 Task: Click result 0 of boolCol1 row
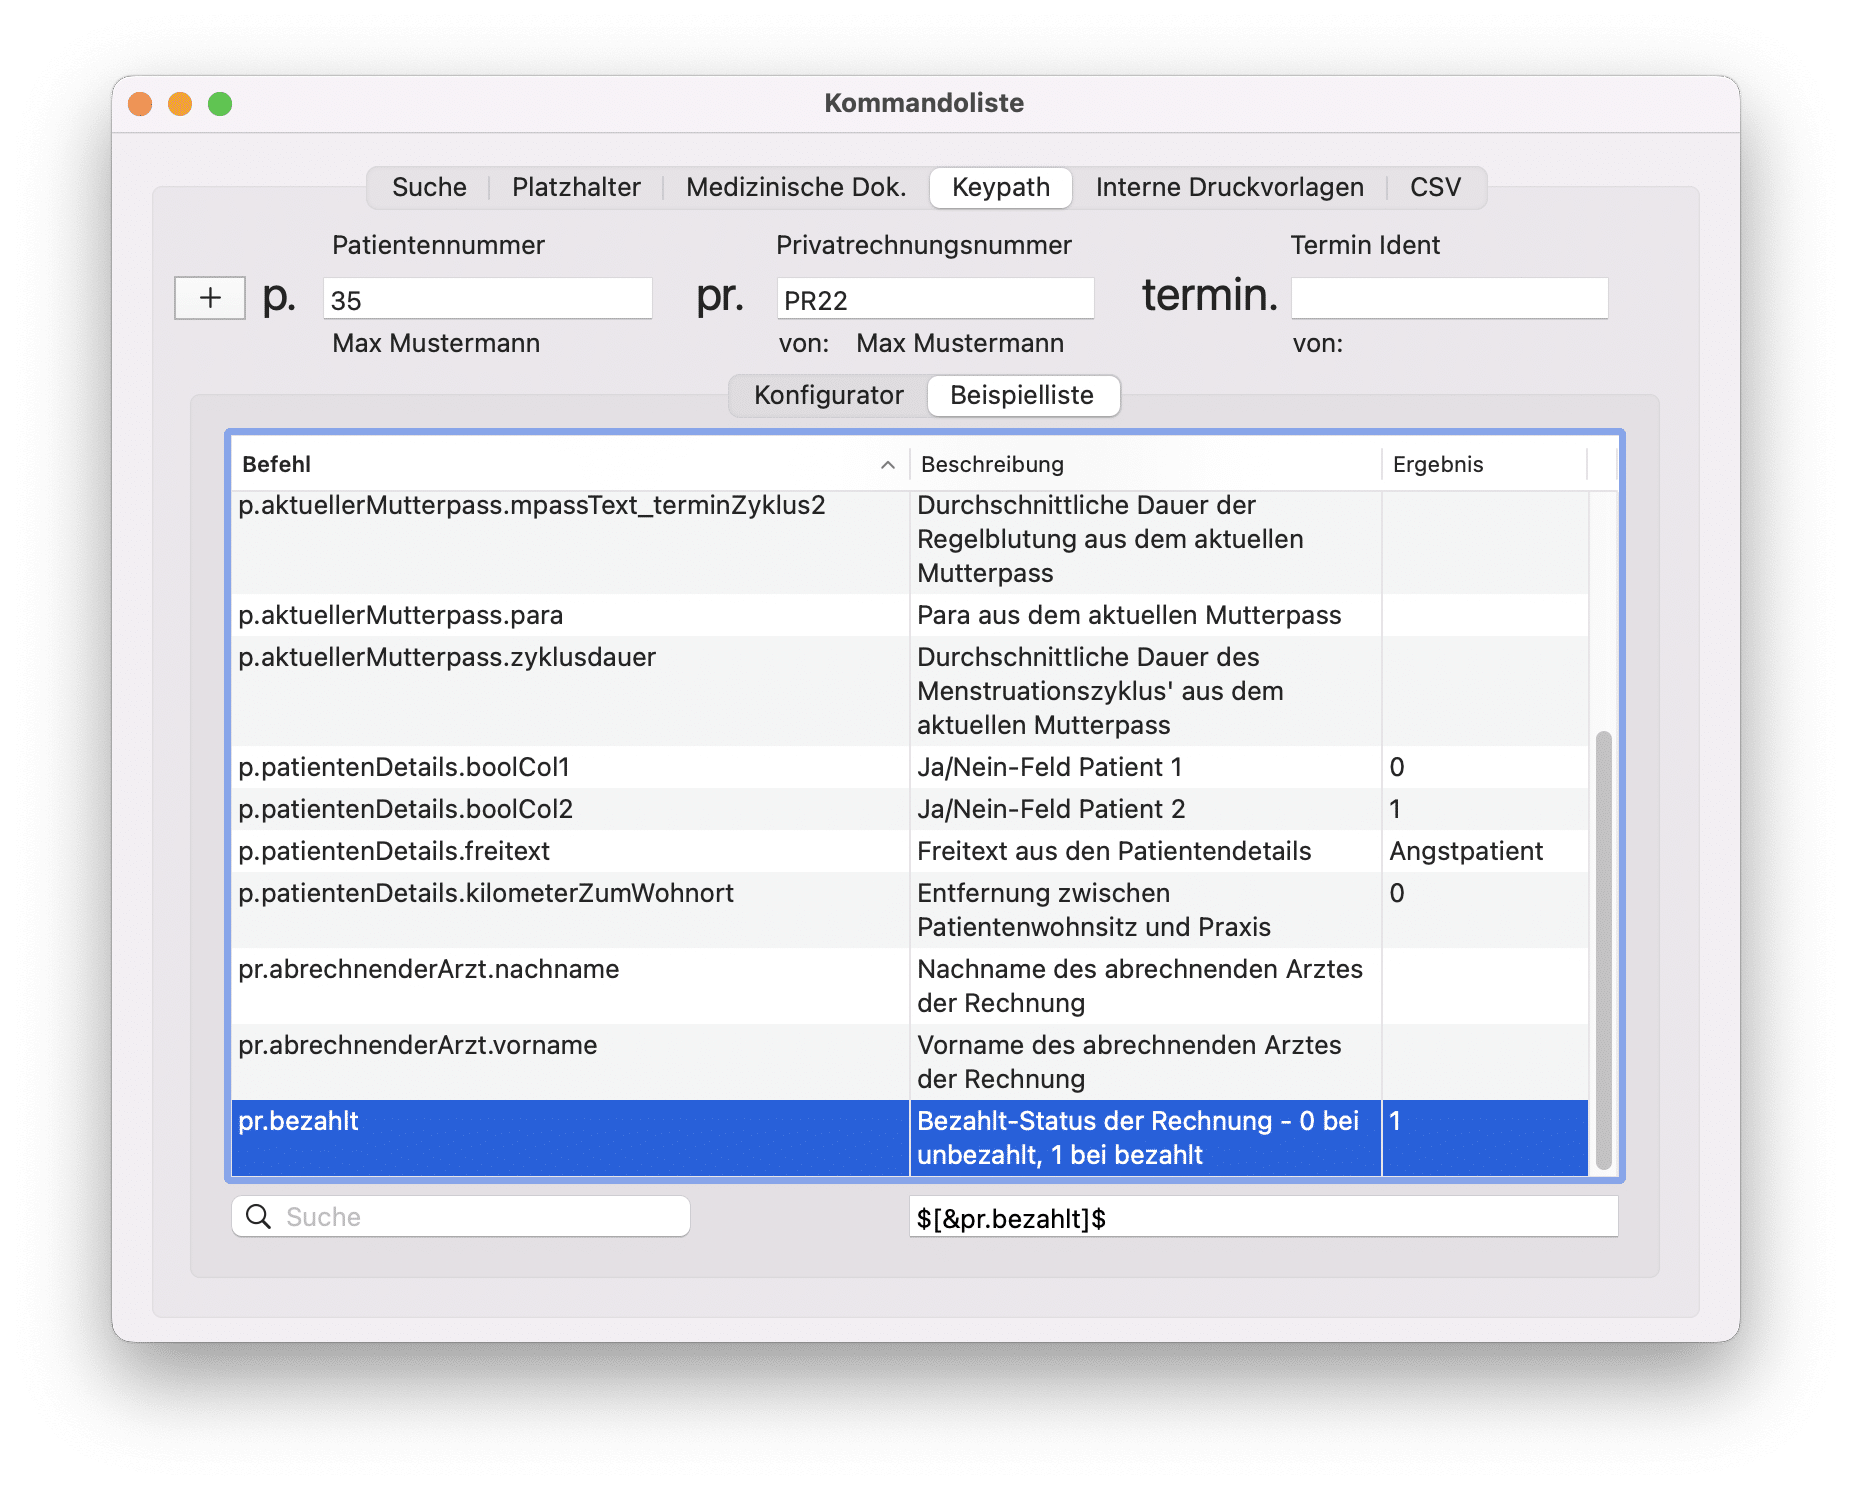pos(1397,767)
